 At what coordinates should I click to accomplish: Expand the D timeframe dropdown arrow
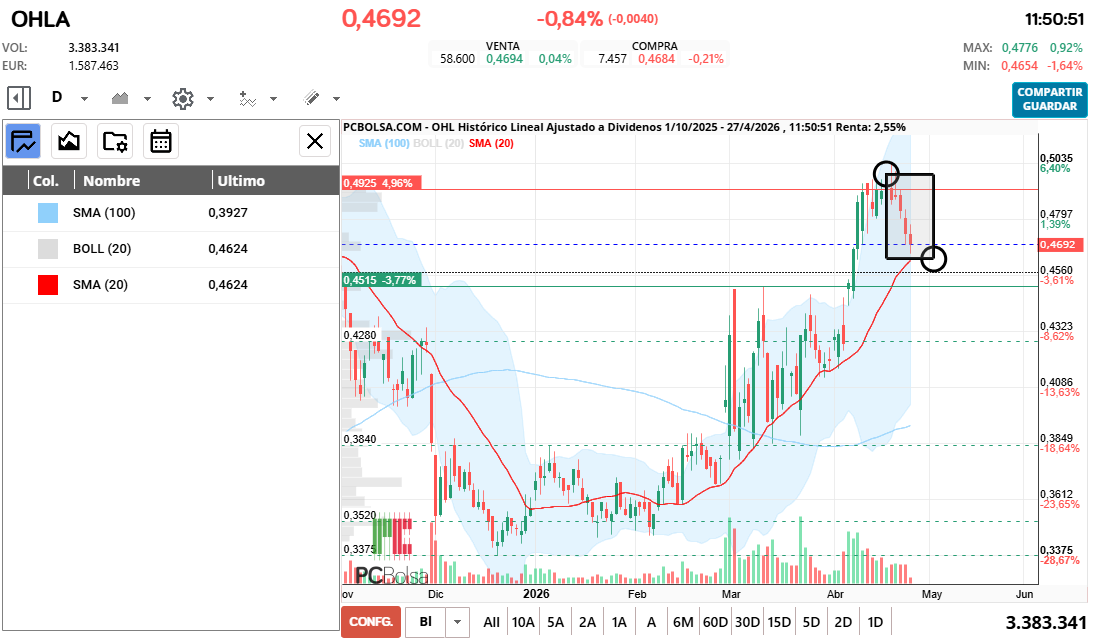[x=85, y=99]
